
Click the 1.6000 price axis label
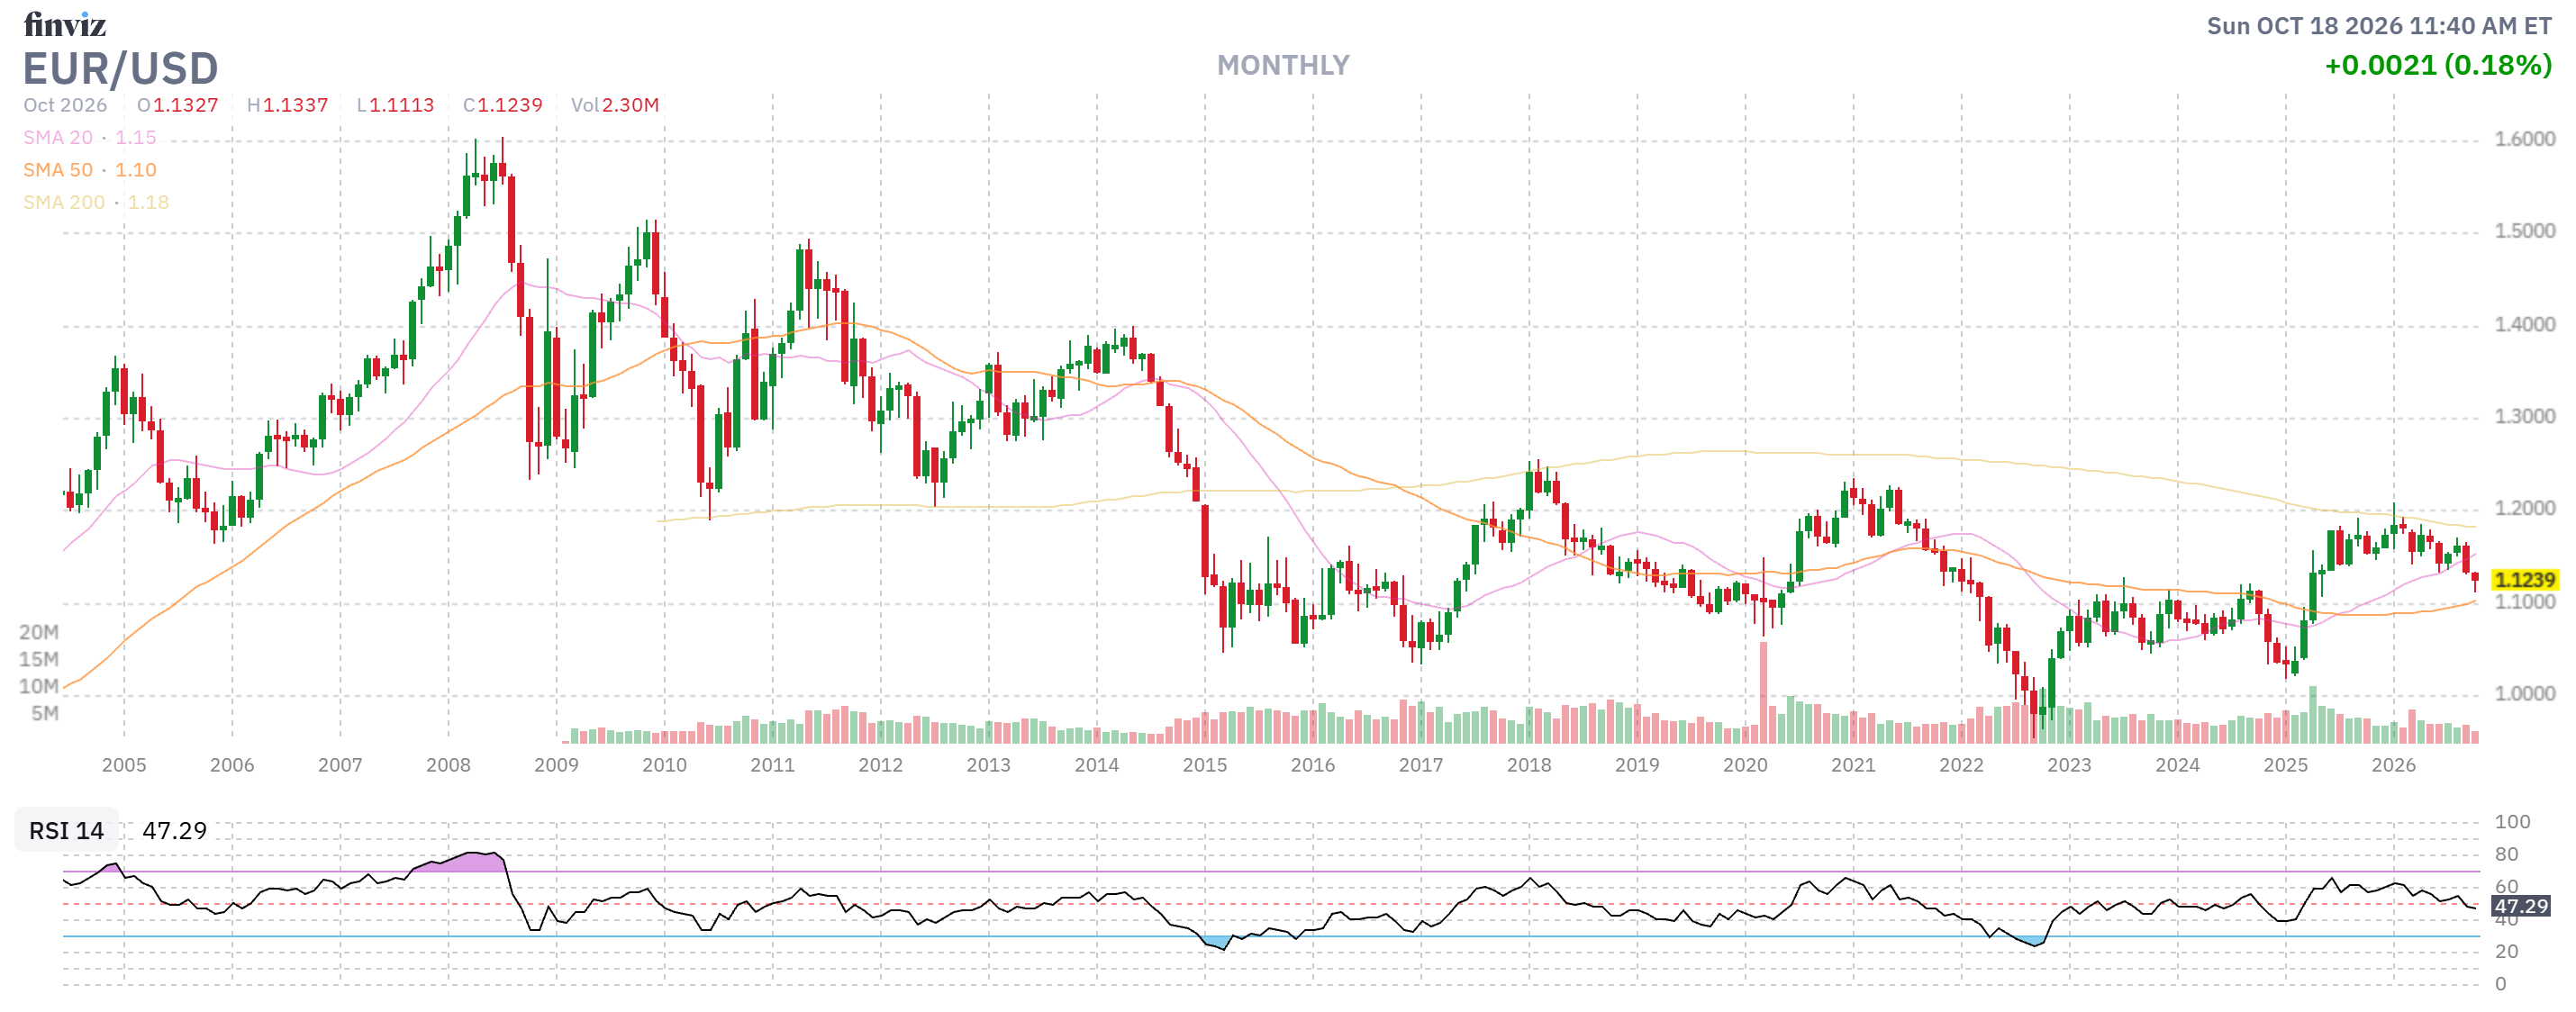(2524, 139)
